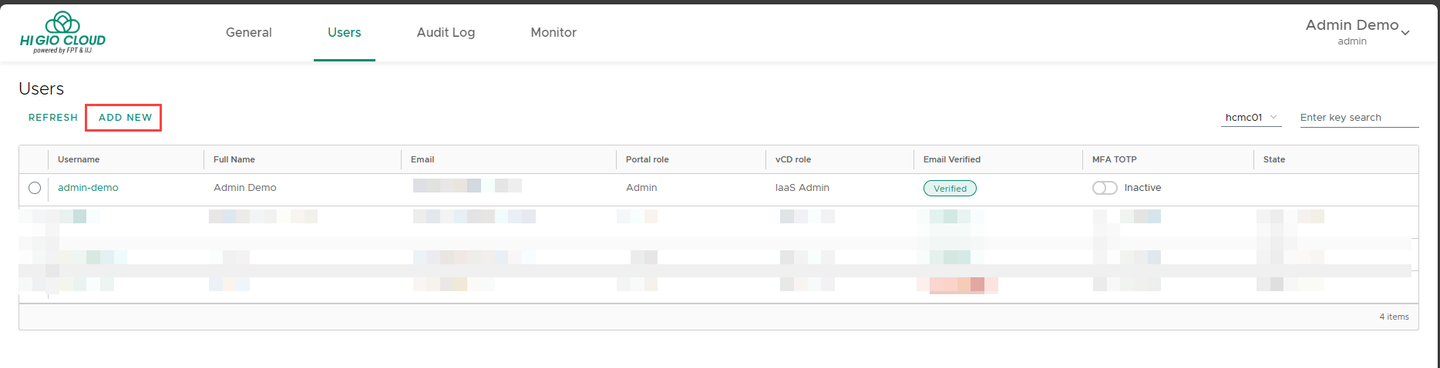
Task: Click the HI GIO CLOUD logo
Action: (x=62, y=32)
